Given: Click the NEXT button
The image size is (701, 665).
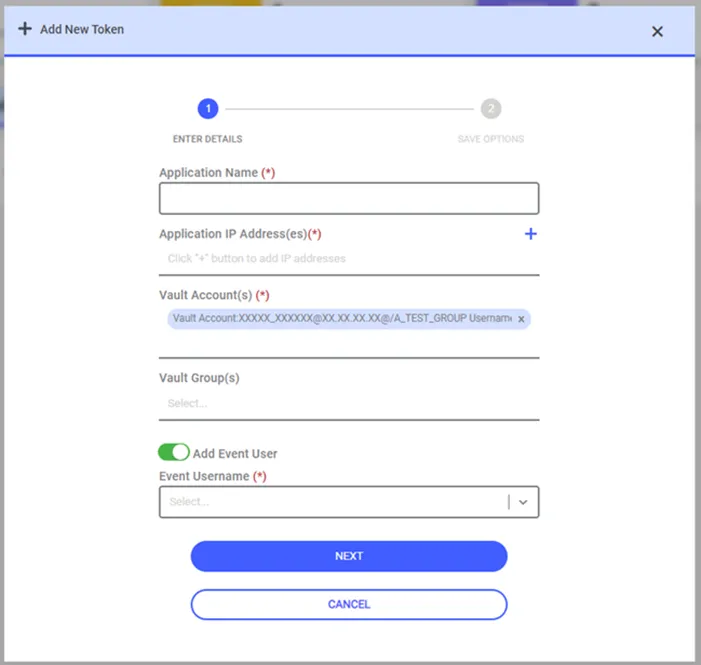Looking at the screenshot, I should point(349,556).
